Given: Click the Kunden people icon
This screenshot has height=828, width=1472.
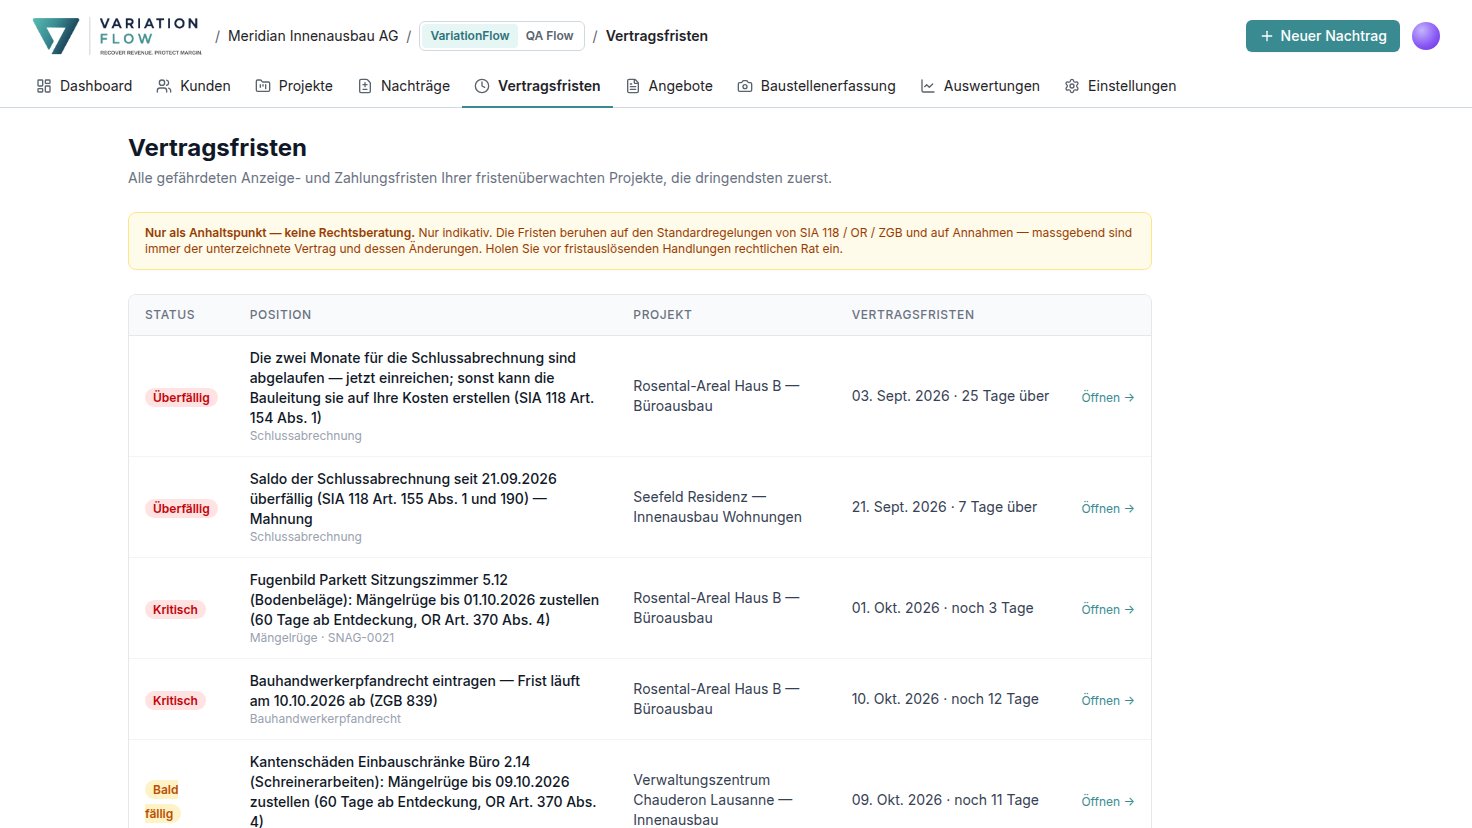Looking at the screenshot, I should [x=164, y=86].
